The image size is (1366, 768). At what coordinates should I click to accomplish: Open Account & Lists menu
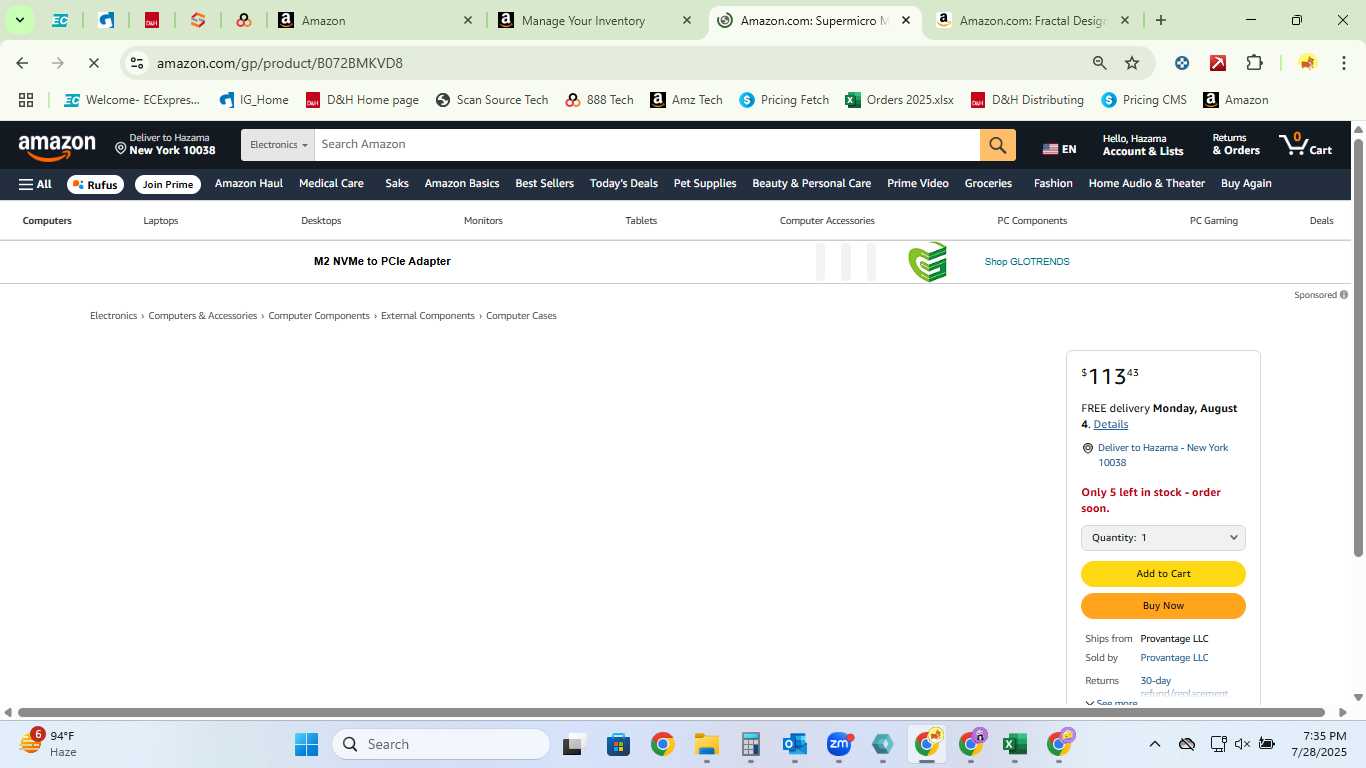coord(1143,145)
